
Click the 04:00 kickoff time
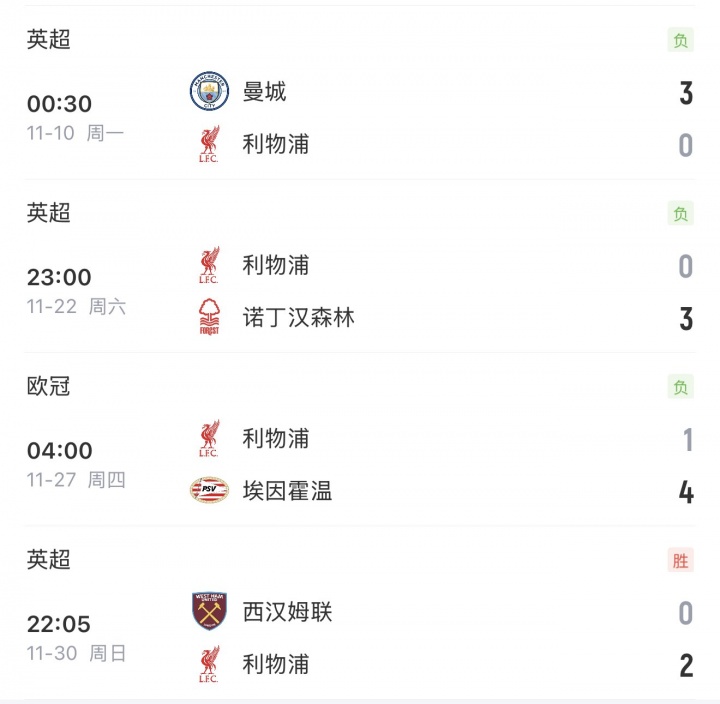[x=59, y=451]
